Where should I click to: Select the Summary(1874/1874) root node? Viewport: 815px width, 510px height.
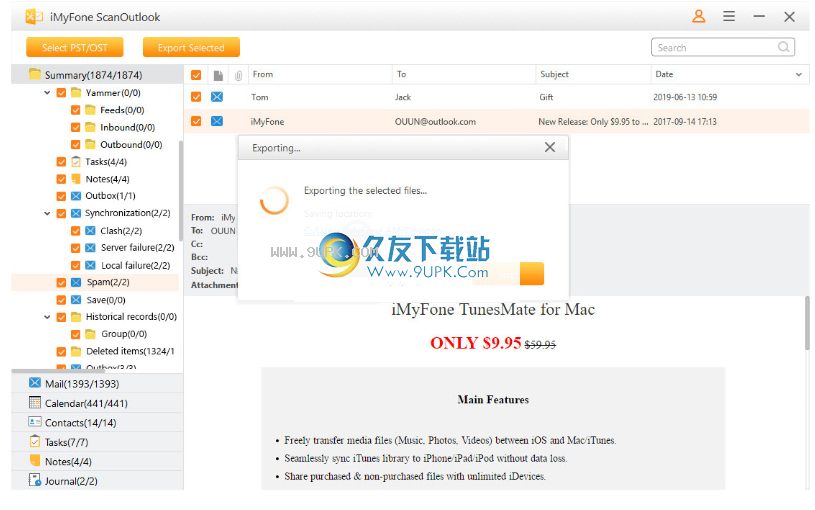pos(97,75)
